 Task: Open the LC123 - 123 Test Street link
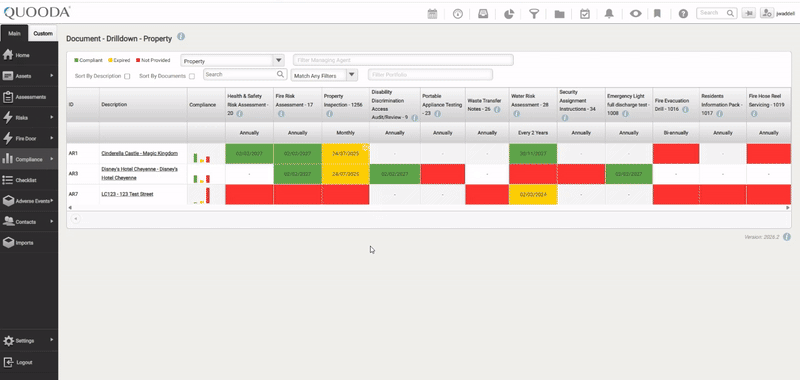127,194
